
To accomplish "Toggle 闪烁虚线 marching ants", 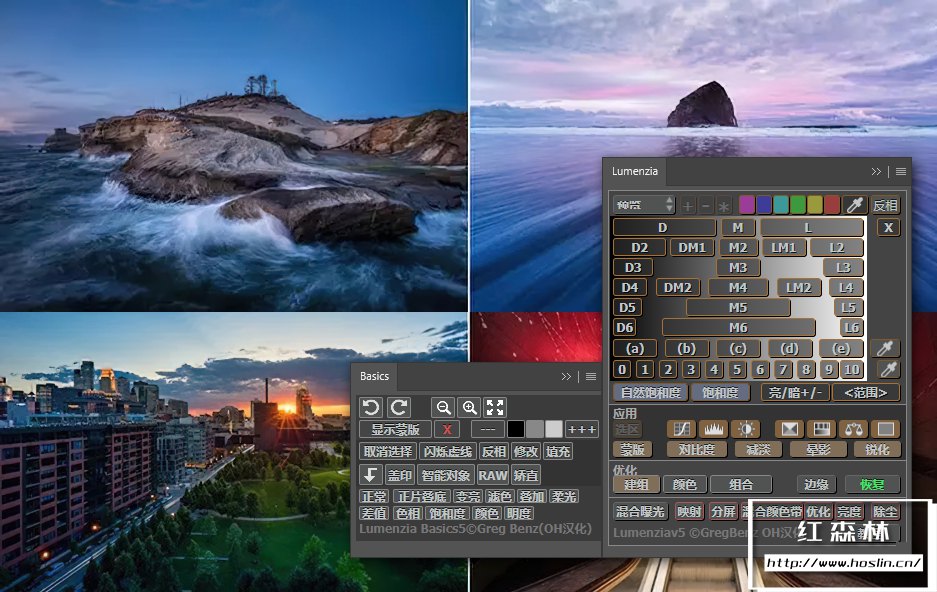I will (448, 452).
